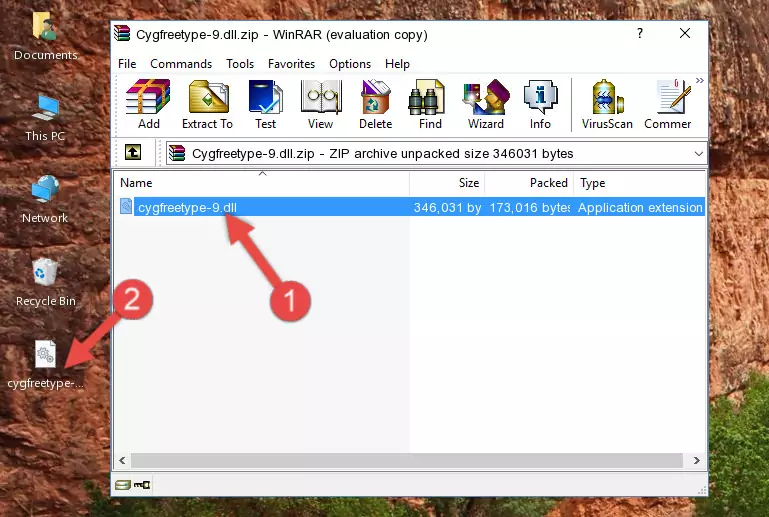Click the Application extension type cell

[x=640, y=207]
